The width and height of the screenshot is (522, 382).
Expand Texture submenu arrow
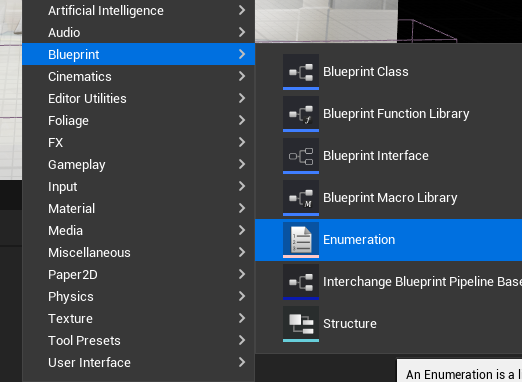242,318
